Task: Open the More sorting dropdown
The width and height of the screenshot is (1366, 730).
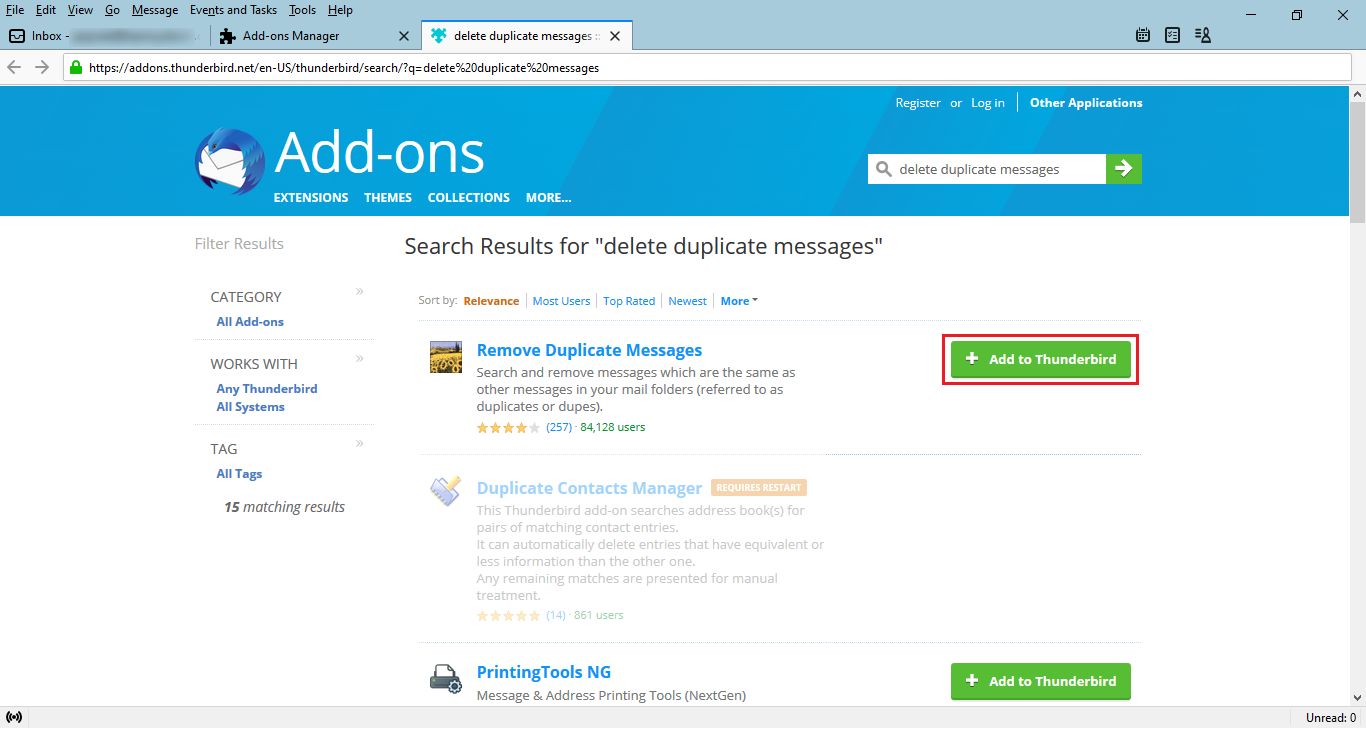Action: tap(739, 300)
